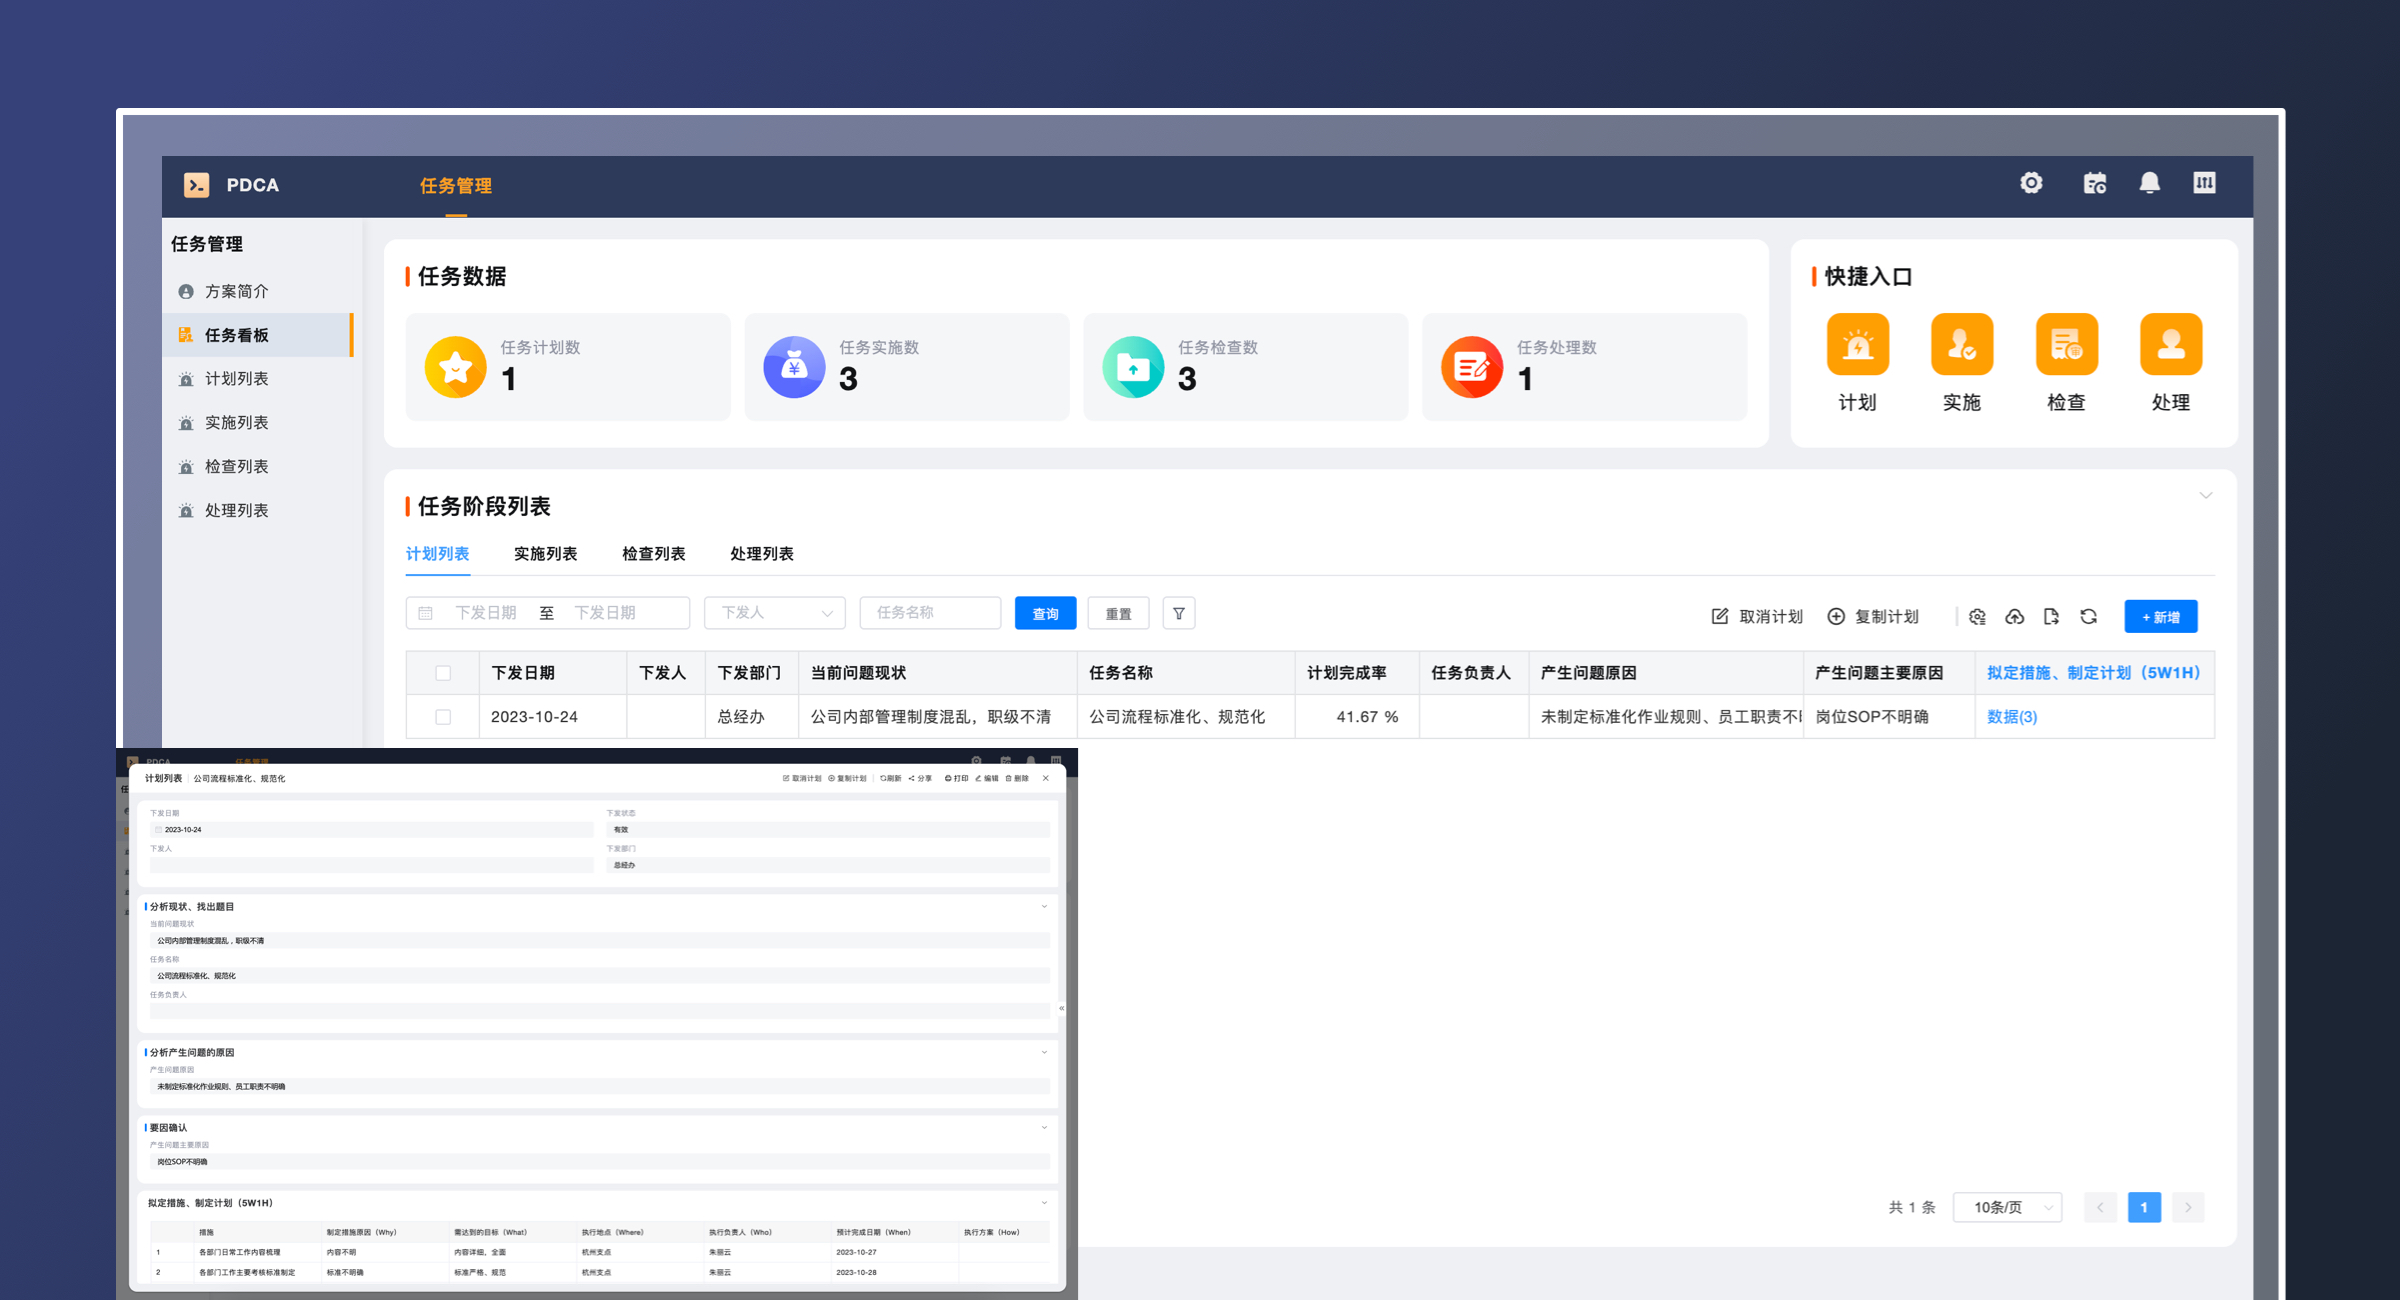Click the 计划 quick entry icon
This screenshot has width=2400, height=1300.
1857,345
